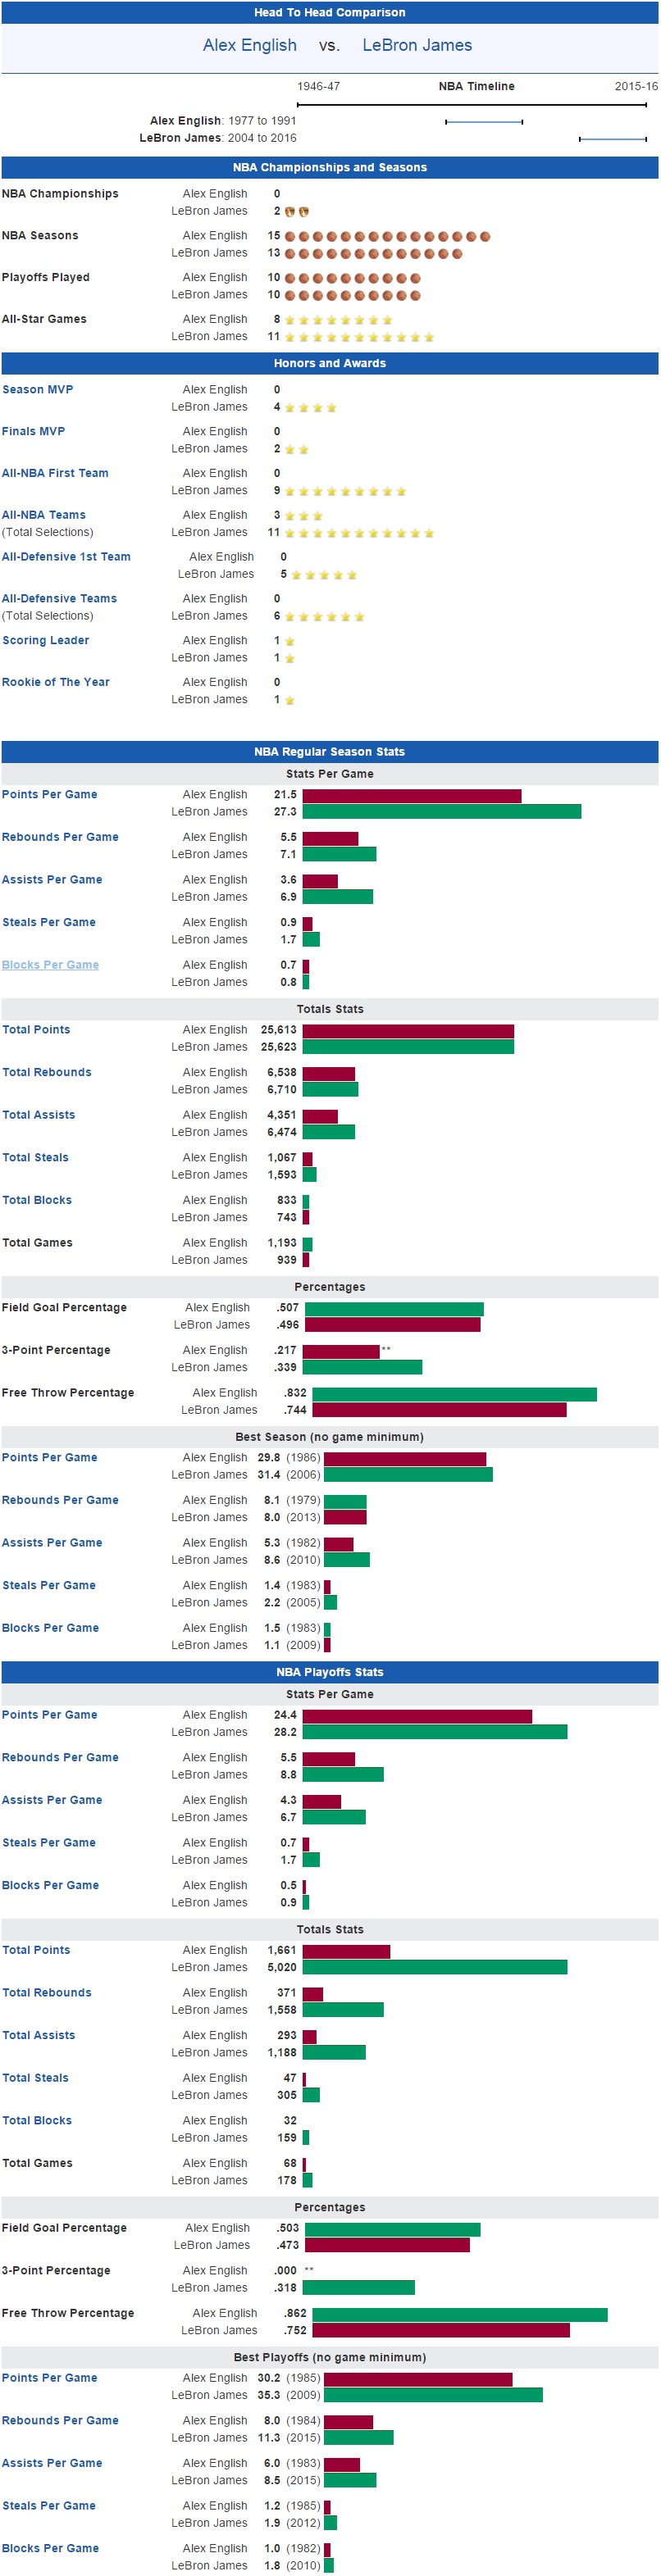Screen dimensions: 661x2576
Task: Open the Season MVP award link
Action: (x=38, y=390)
